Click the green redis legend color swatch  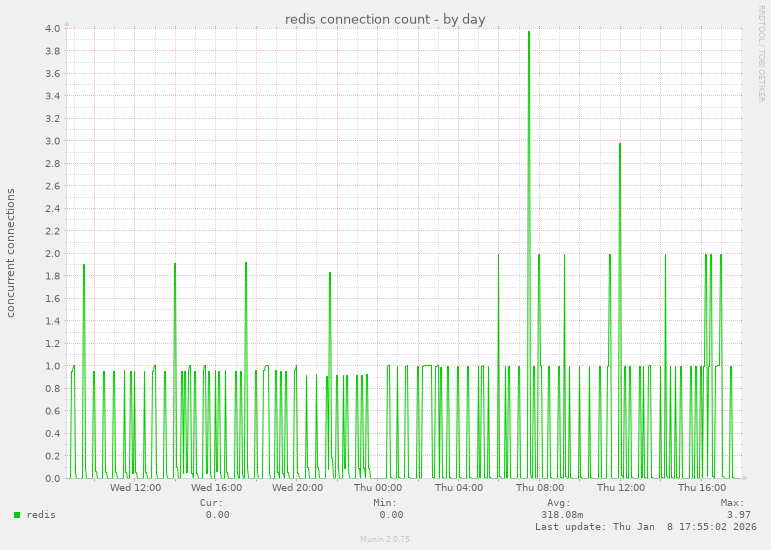tap(17, 515)
